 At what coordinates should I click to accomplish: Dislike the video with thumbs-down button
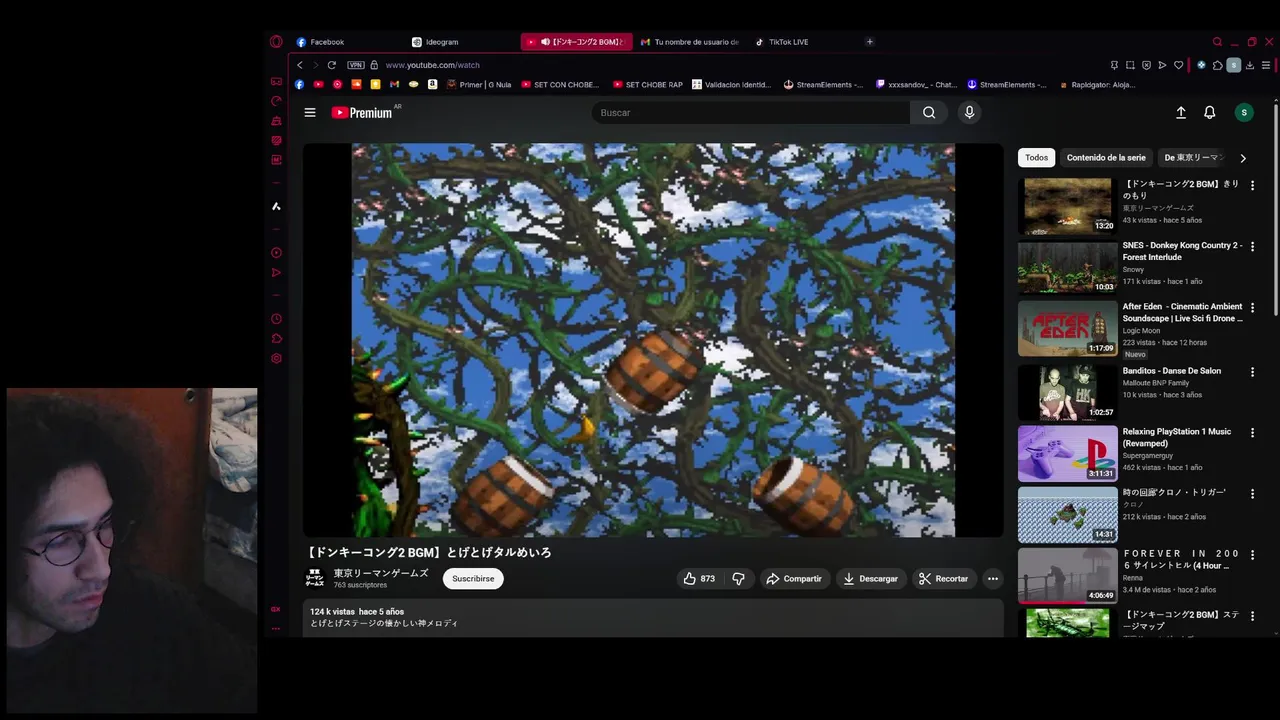coord(739,578)
